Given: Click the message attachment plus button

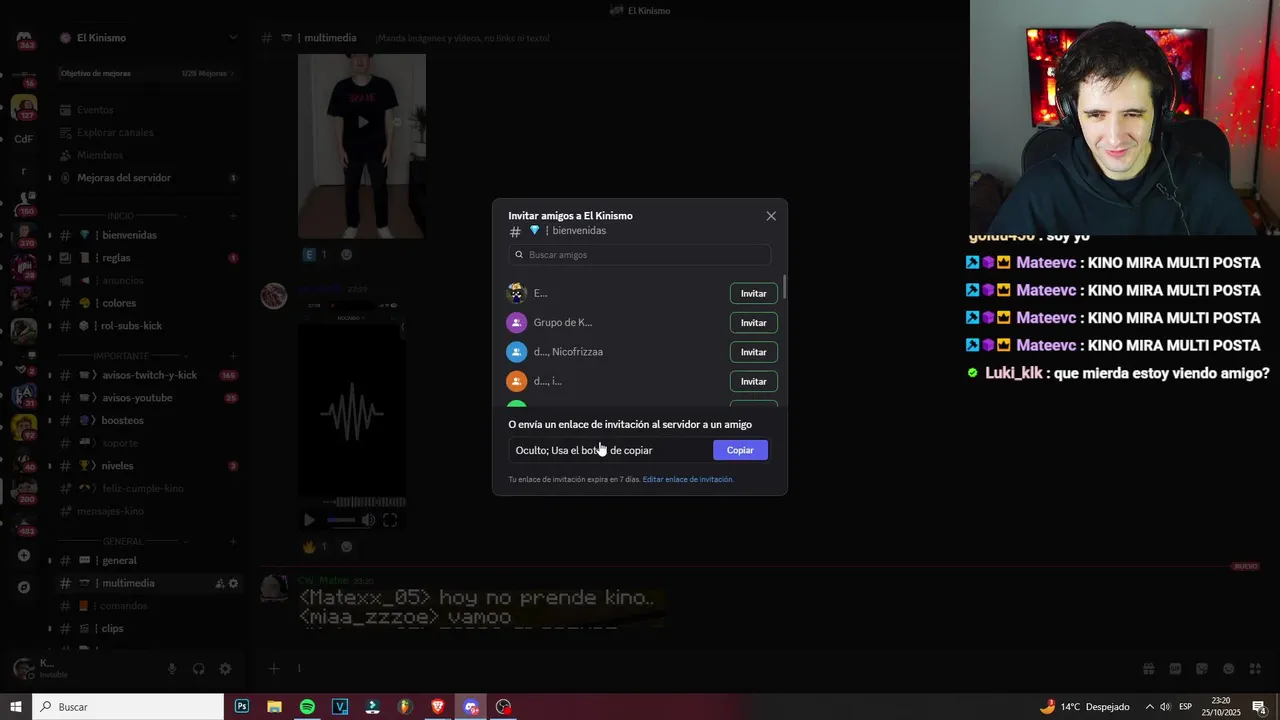Looking at the screenshot, I should 273,669.
